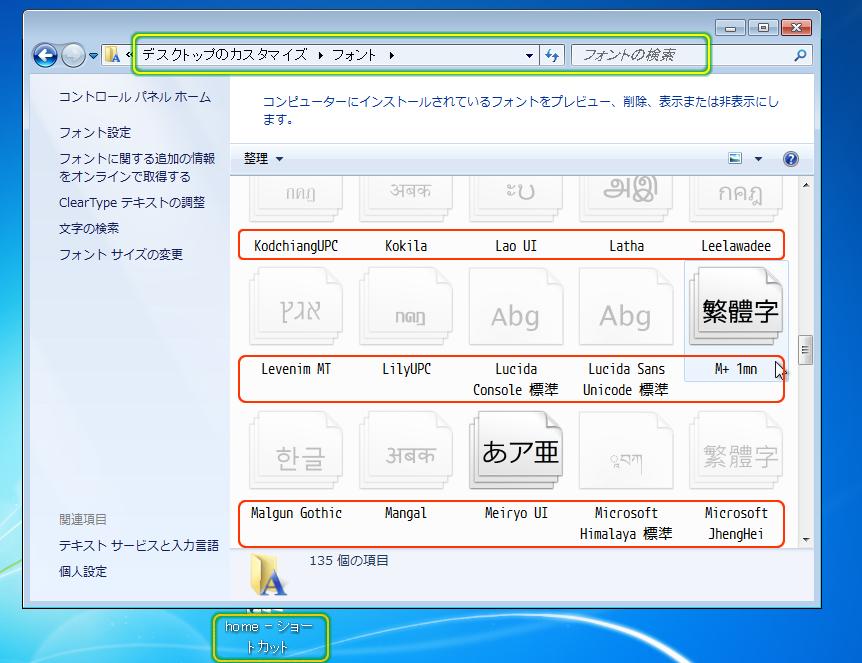Open フォントに関する追加の情報 online link
This screenshot has width=862, height=663.
click(137, 167)
